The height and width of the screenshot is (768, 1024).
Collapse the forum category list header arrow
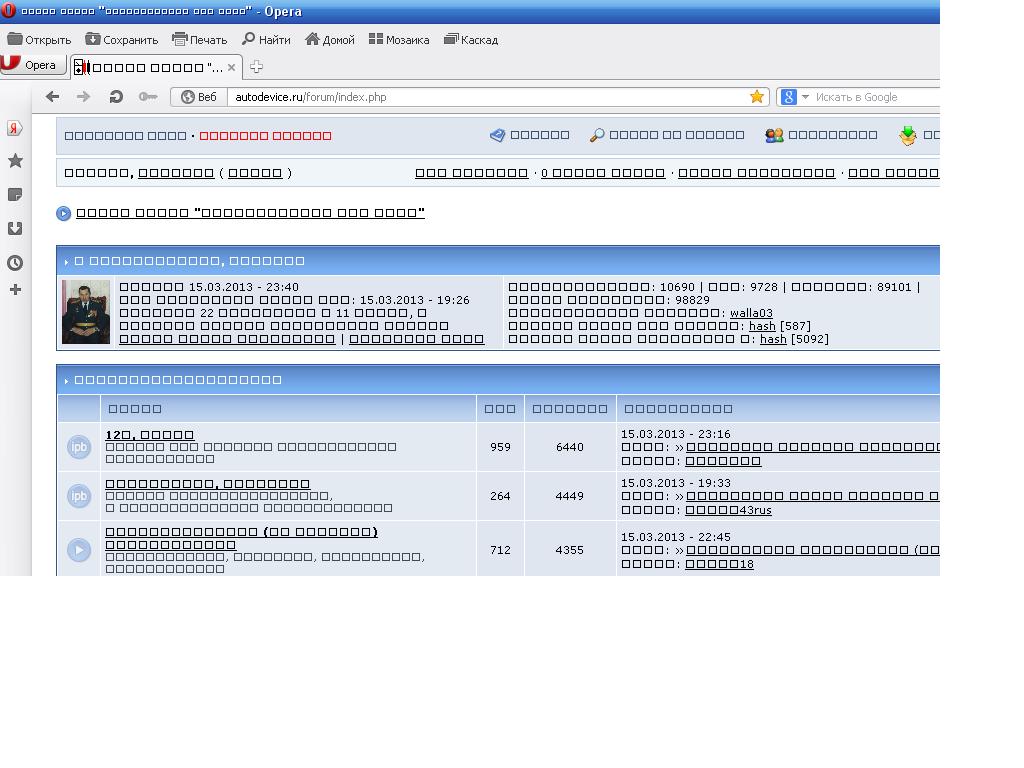[66, 381]
